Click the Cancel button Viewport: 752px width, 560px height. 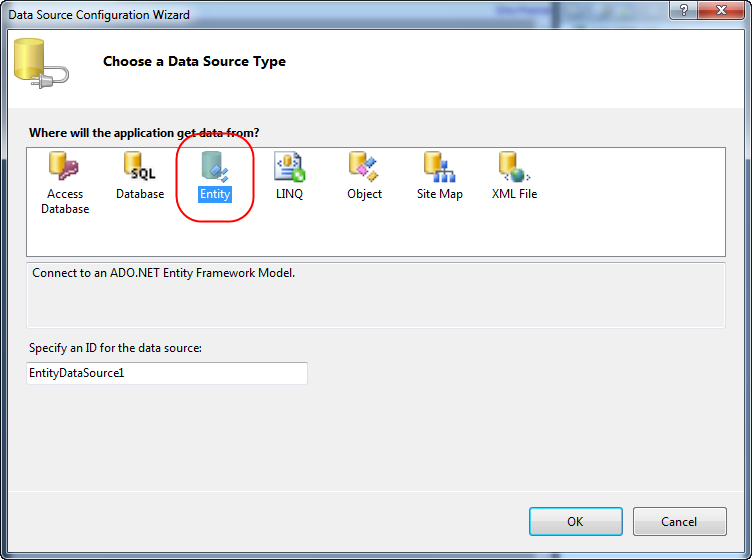point(679,521)
